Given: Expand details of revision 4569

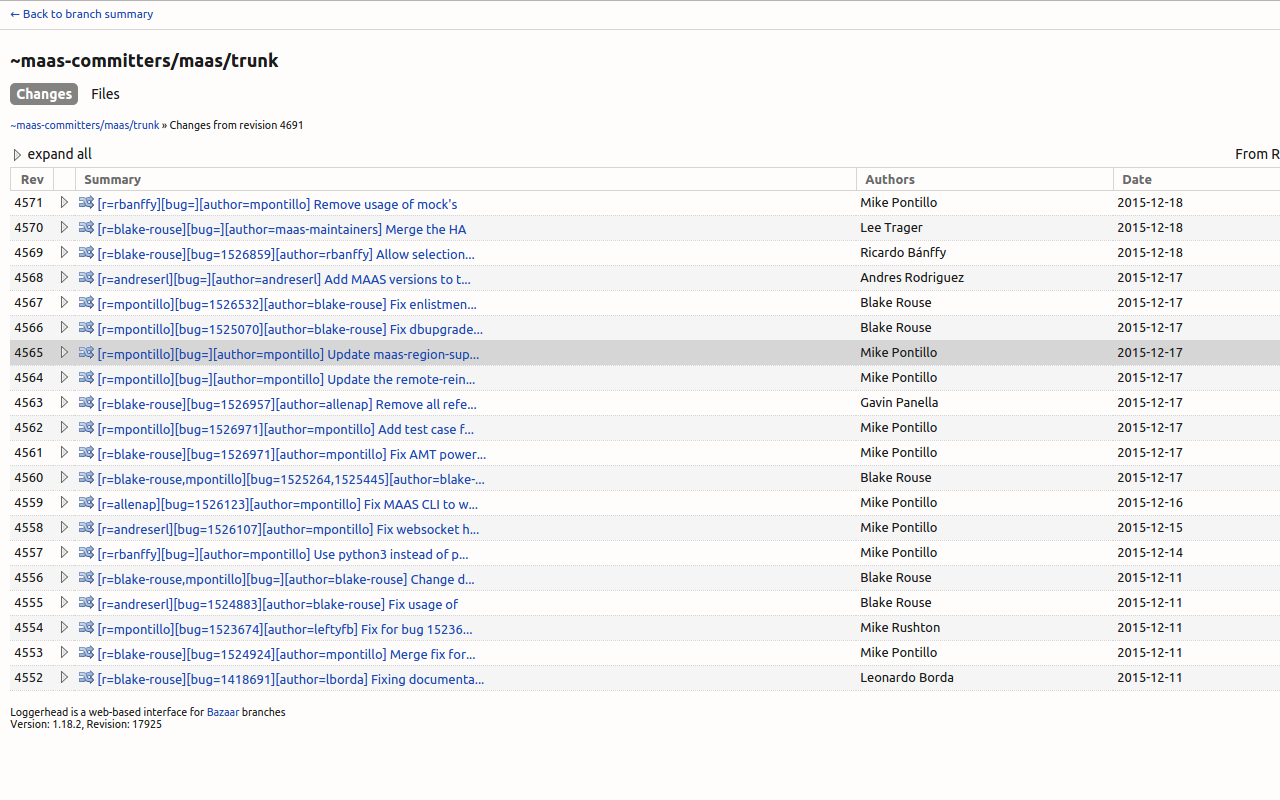Looking at the screenshot, I should (64, 252).
